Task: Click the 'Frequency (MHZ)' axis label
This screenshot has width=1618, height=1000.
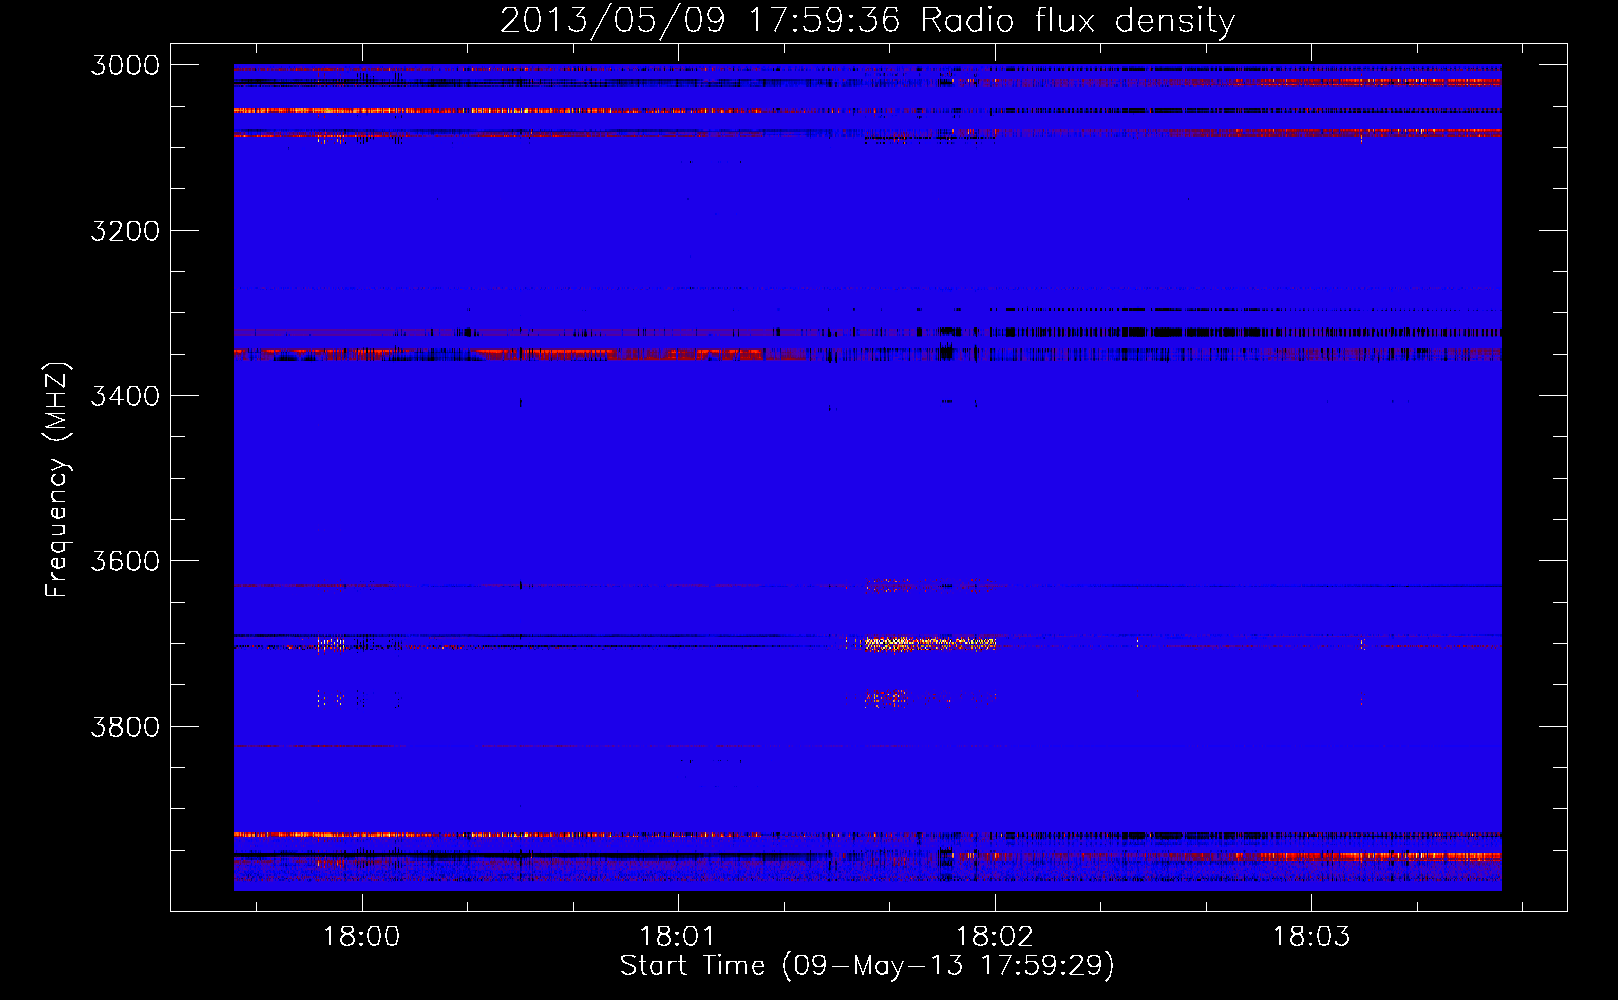Action: point(58,480)
